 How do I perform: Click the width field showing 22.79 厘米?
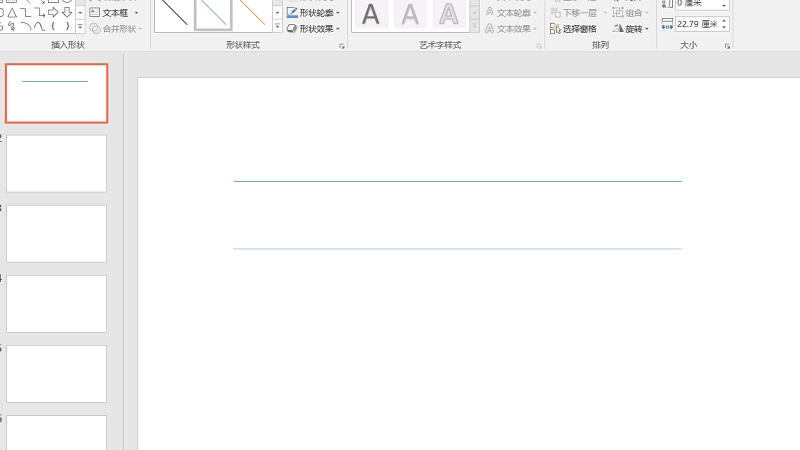696,23
